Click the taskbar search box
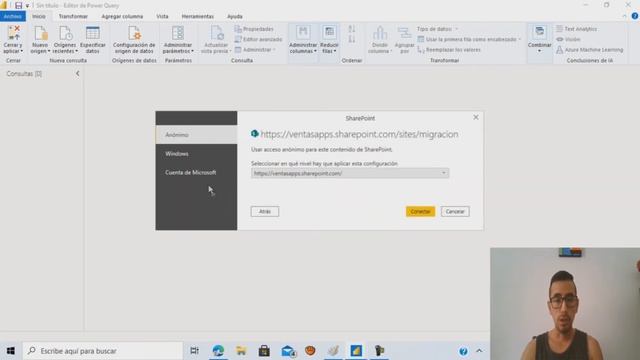The image size is (640, 360). click(103, 351)
